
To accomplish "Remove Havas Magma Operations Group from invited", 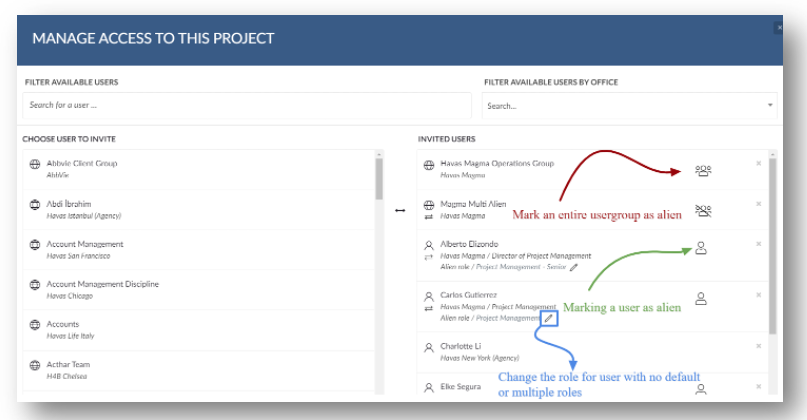I will pos(758,163).
